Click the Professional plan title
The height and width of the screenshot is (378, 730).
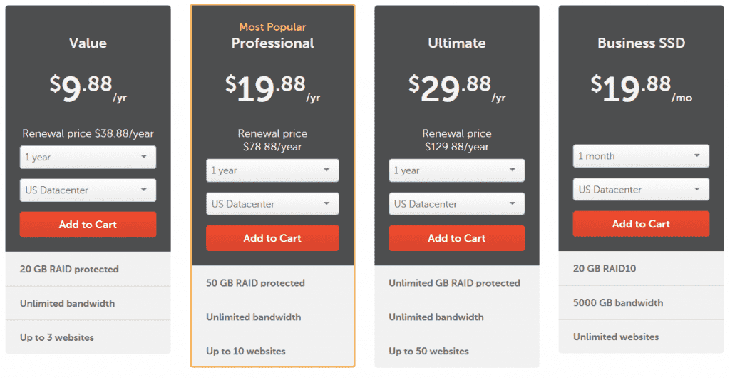pos(273,43)
